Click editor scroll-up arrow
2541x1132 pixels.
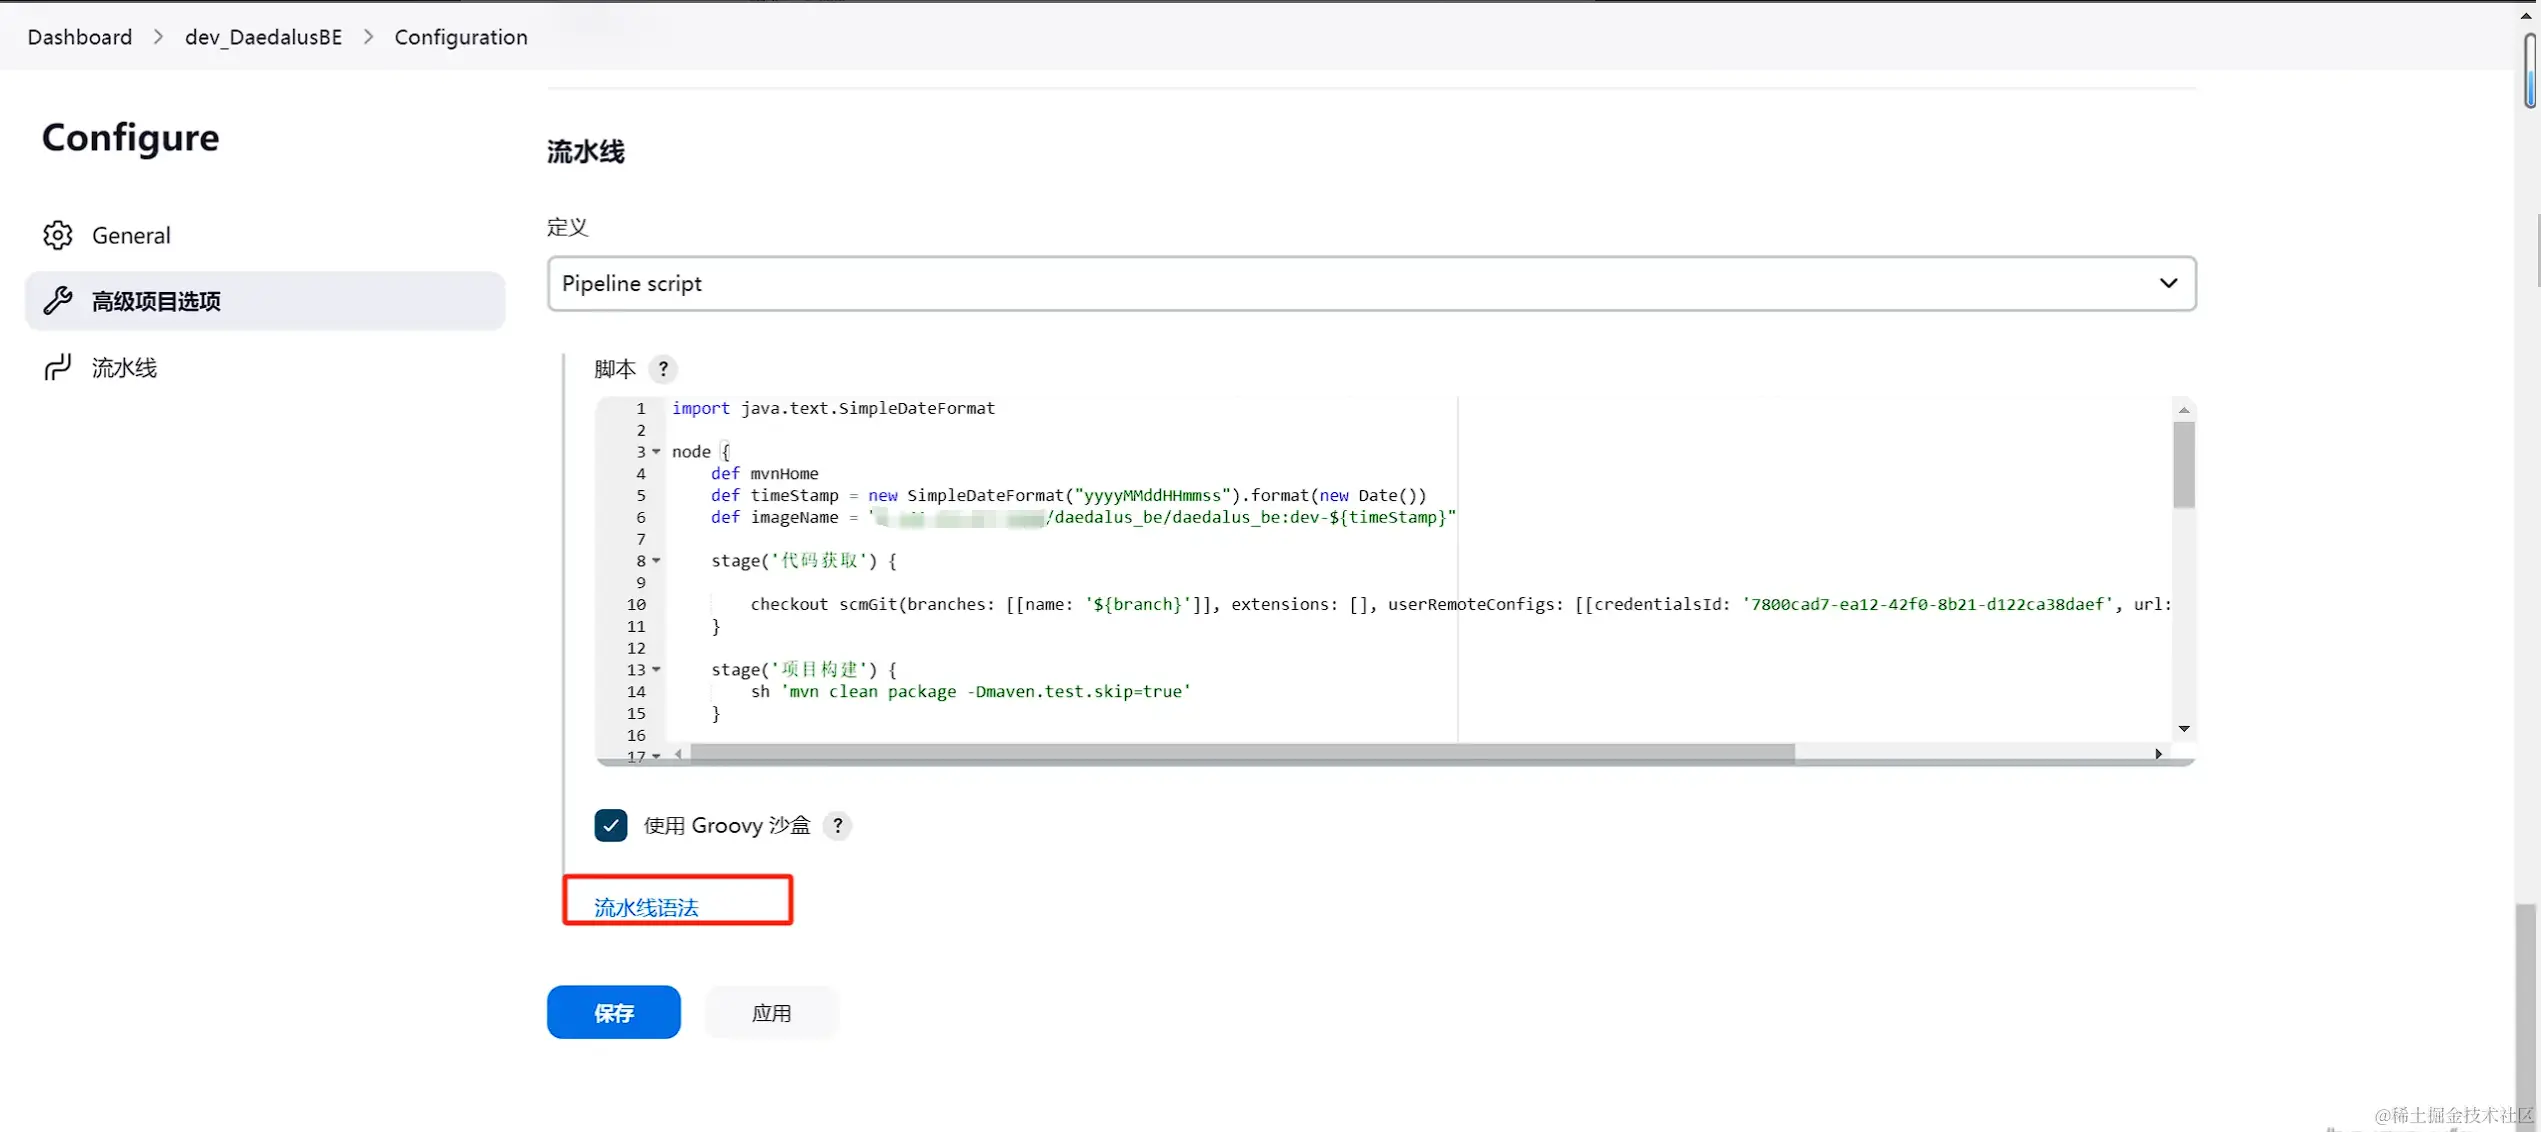point(2184,410)
